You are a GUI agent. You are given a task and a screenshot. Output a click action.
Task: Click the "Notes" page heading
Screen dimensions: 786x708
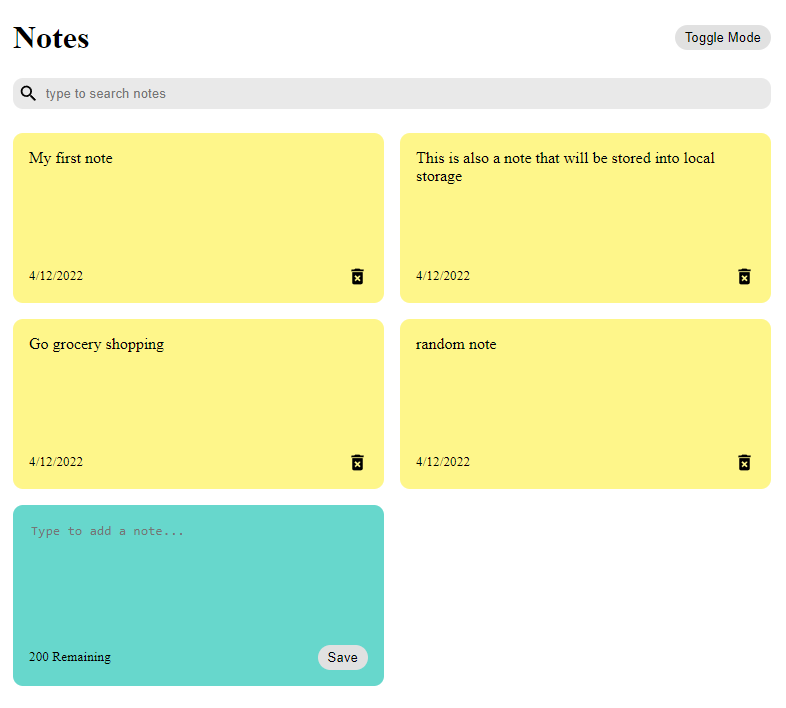[x=51, y=38]
